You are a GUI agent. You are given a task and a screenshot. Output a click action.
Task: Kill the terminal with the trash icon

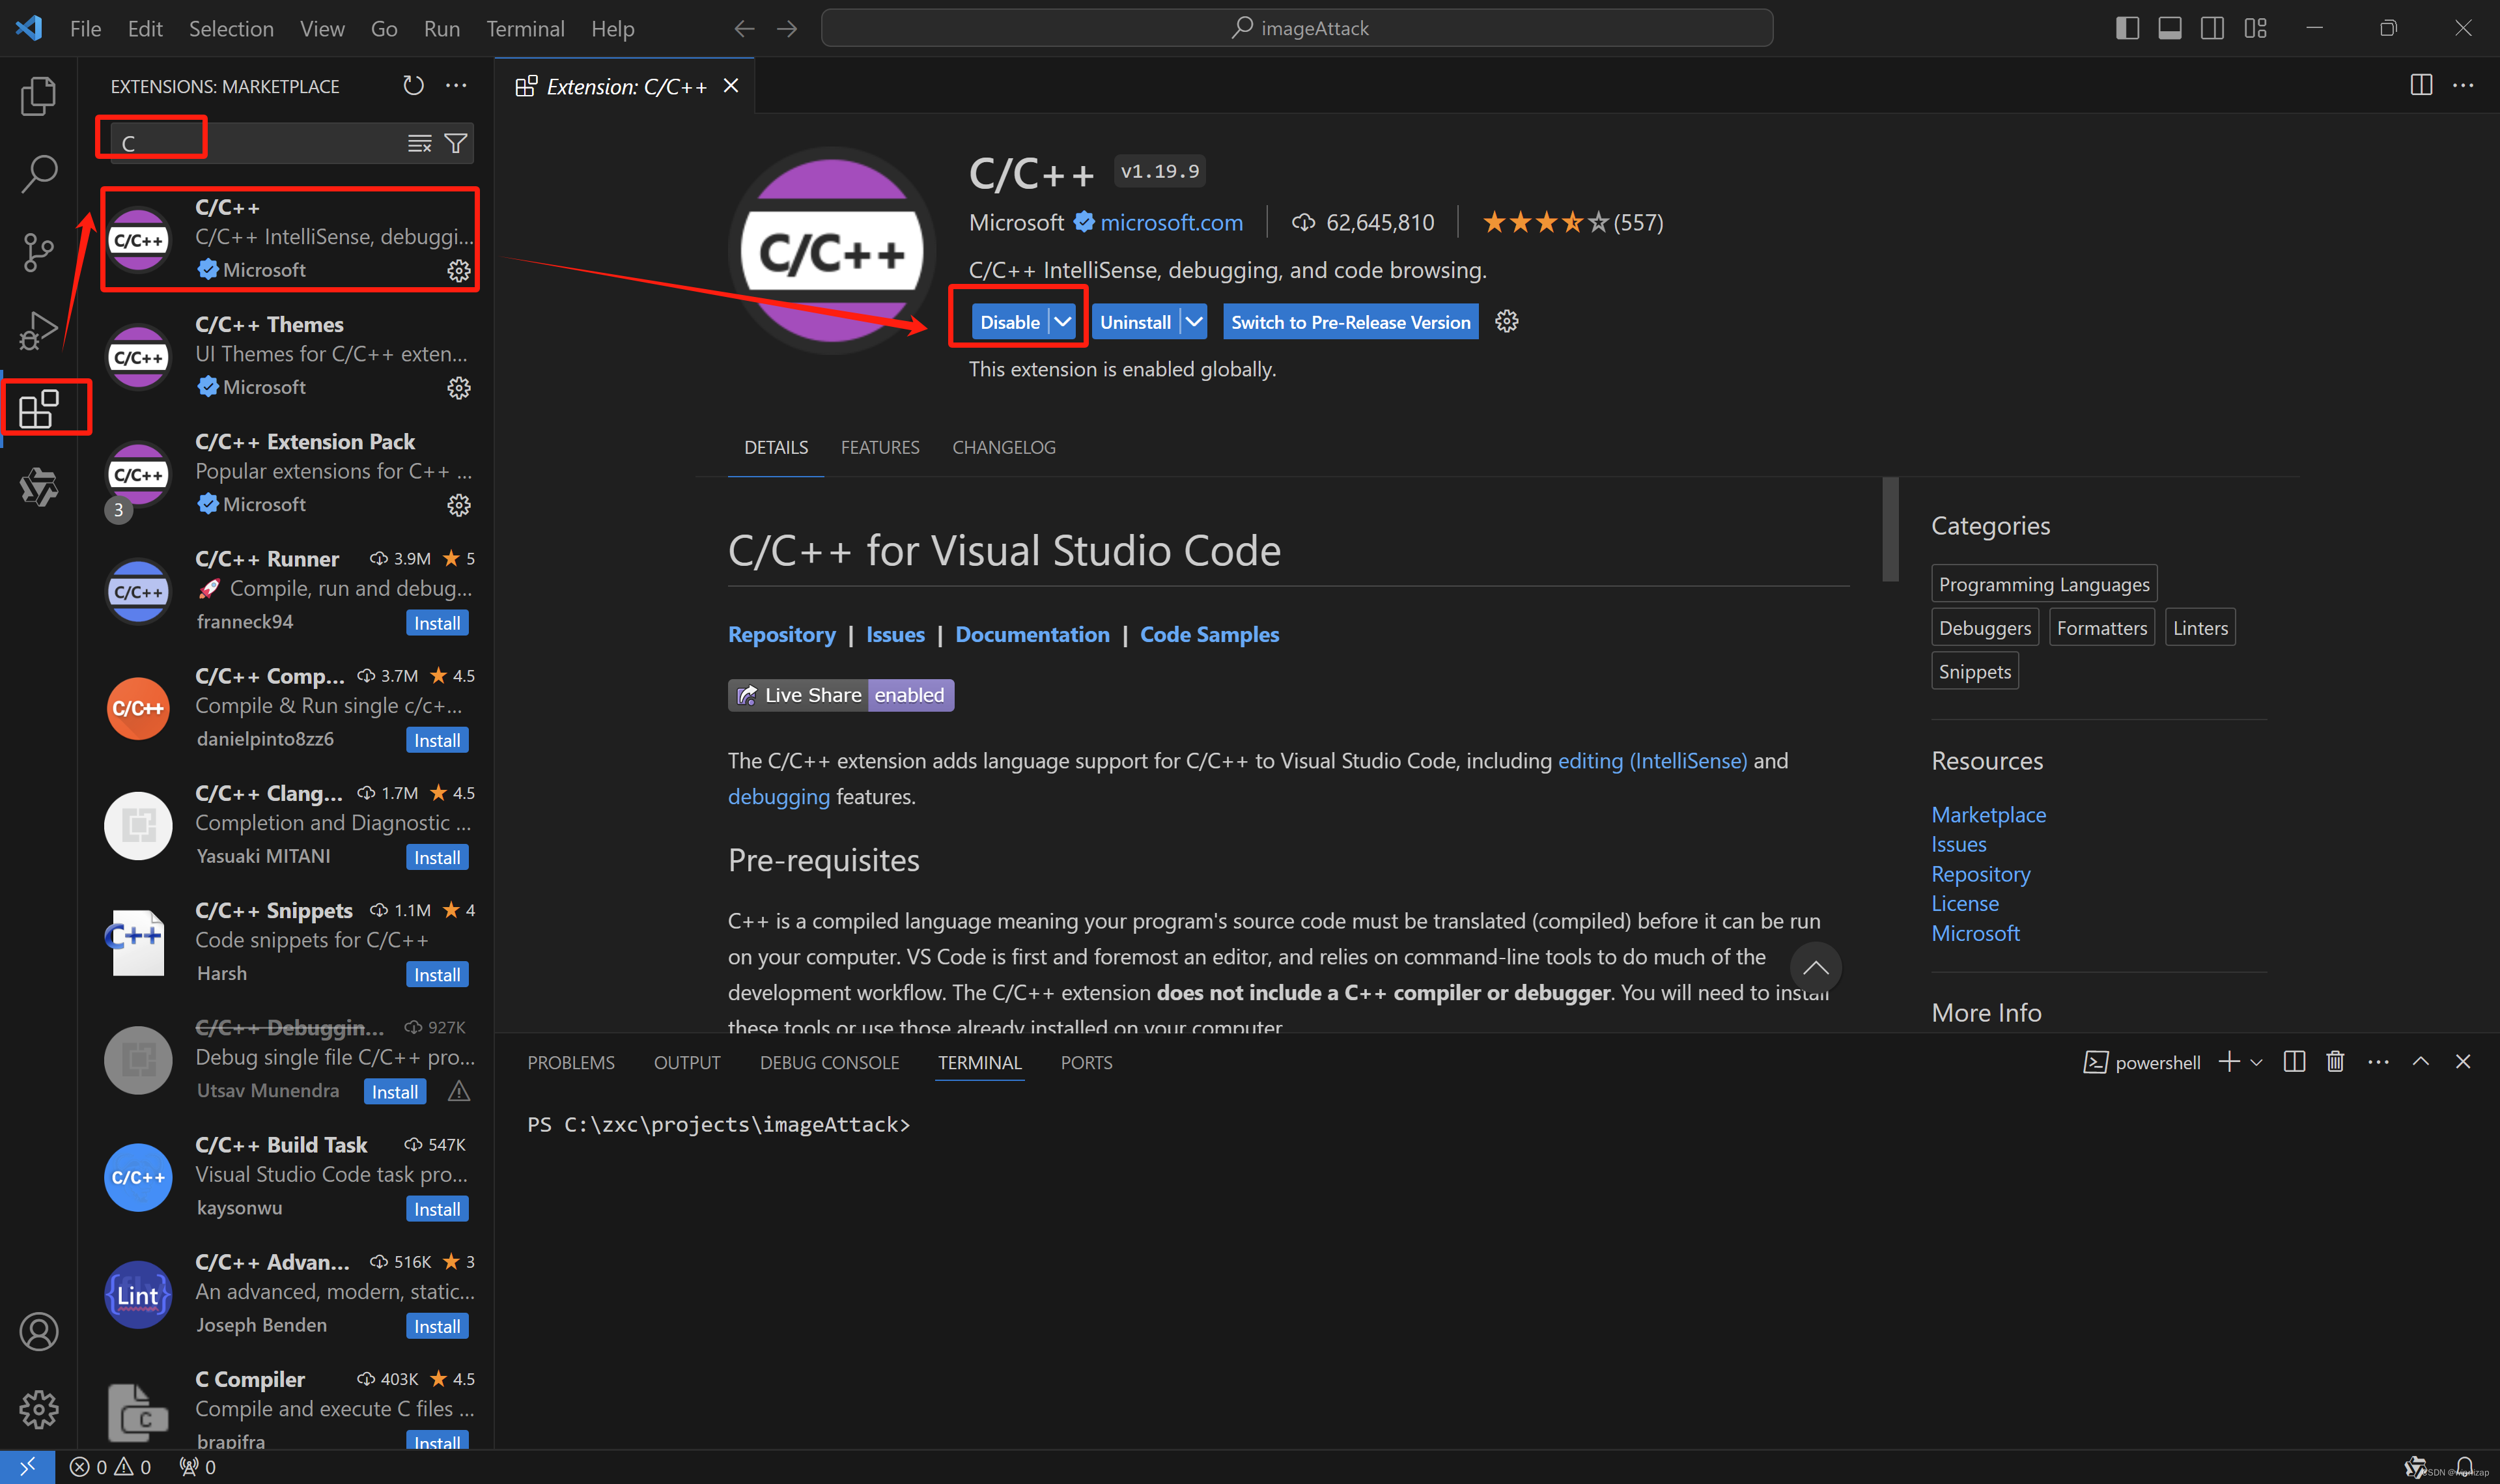click(2335, 1062)
